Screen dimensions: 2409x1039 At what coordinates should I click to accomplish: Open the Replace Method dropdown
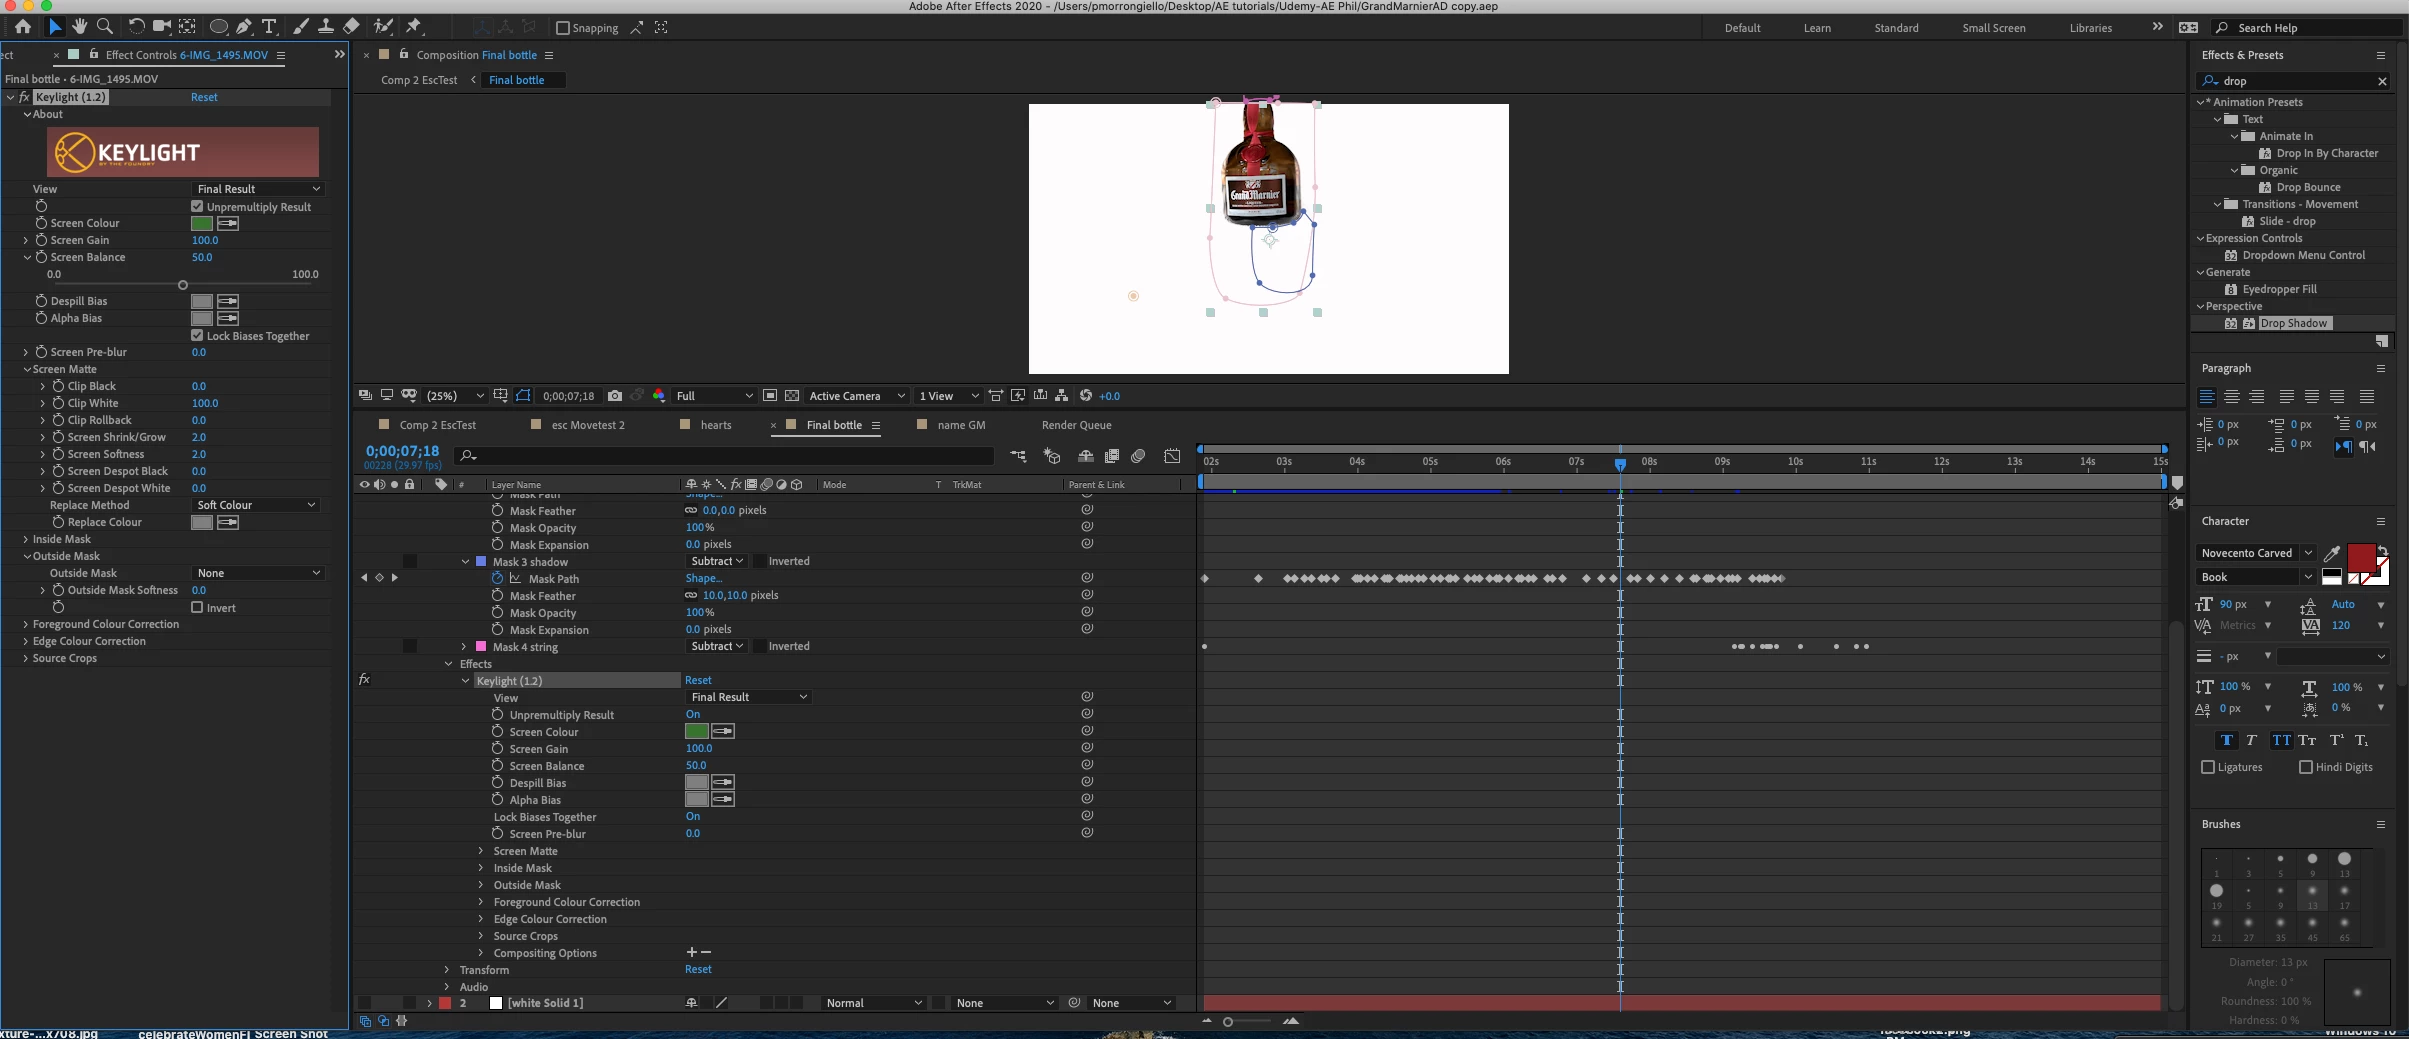pyautogui.click(x=255, y=505)
